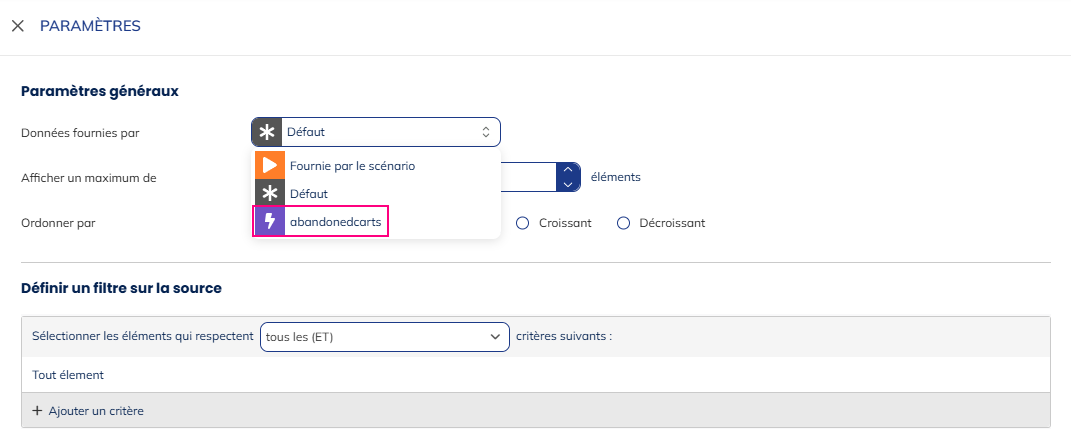Click the plus icon beside Ajouter un critère
Viewport: 1071px width, 440px height.
pos(38,411)
